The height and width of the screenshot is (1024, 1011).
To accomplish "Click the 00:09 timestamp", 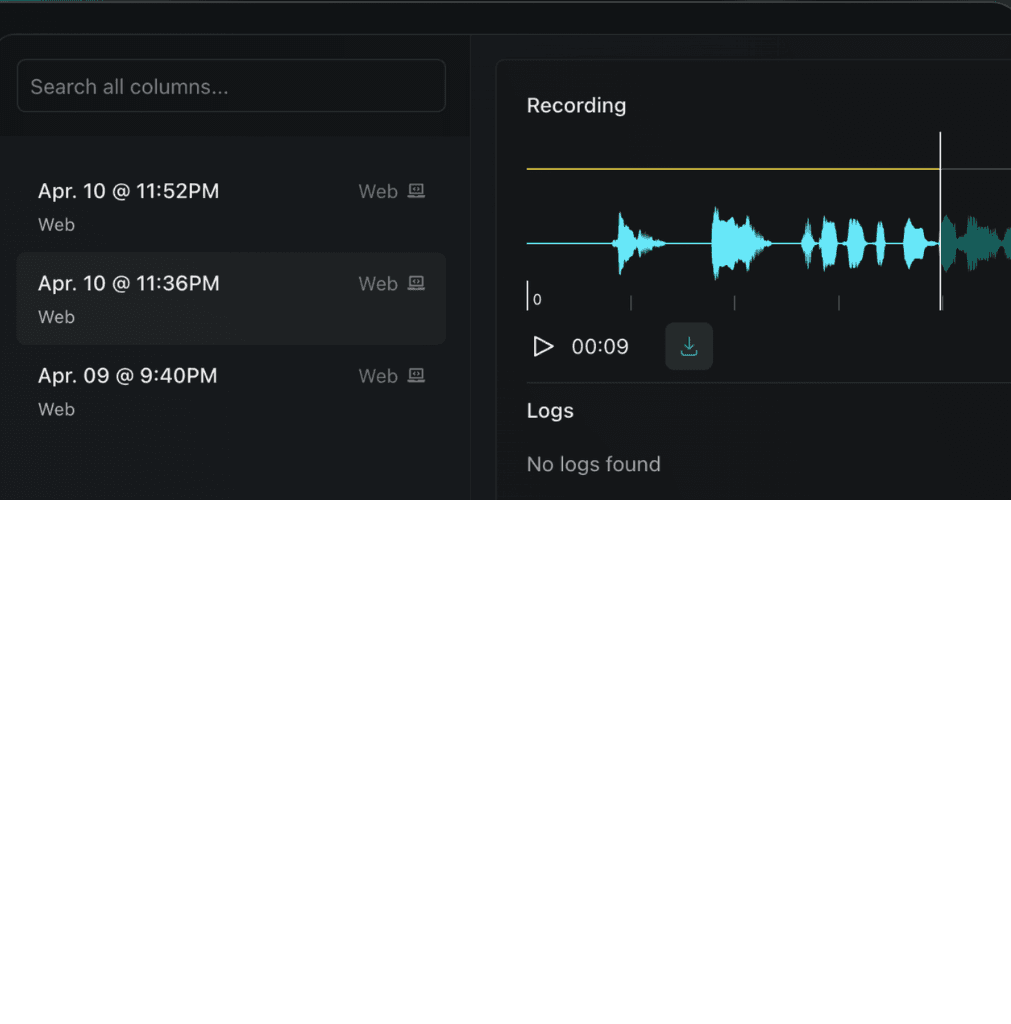I will 600,346.
